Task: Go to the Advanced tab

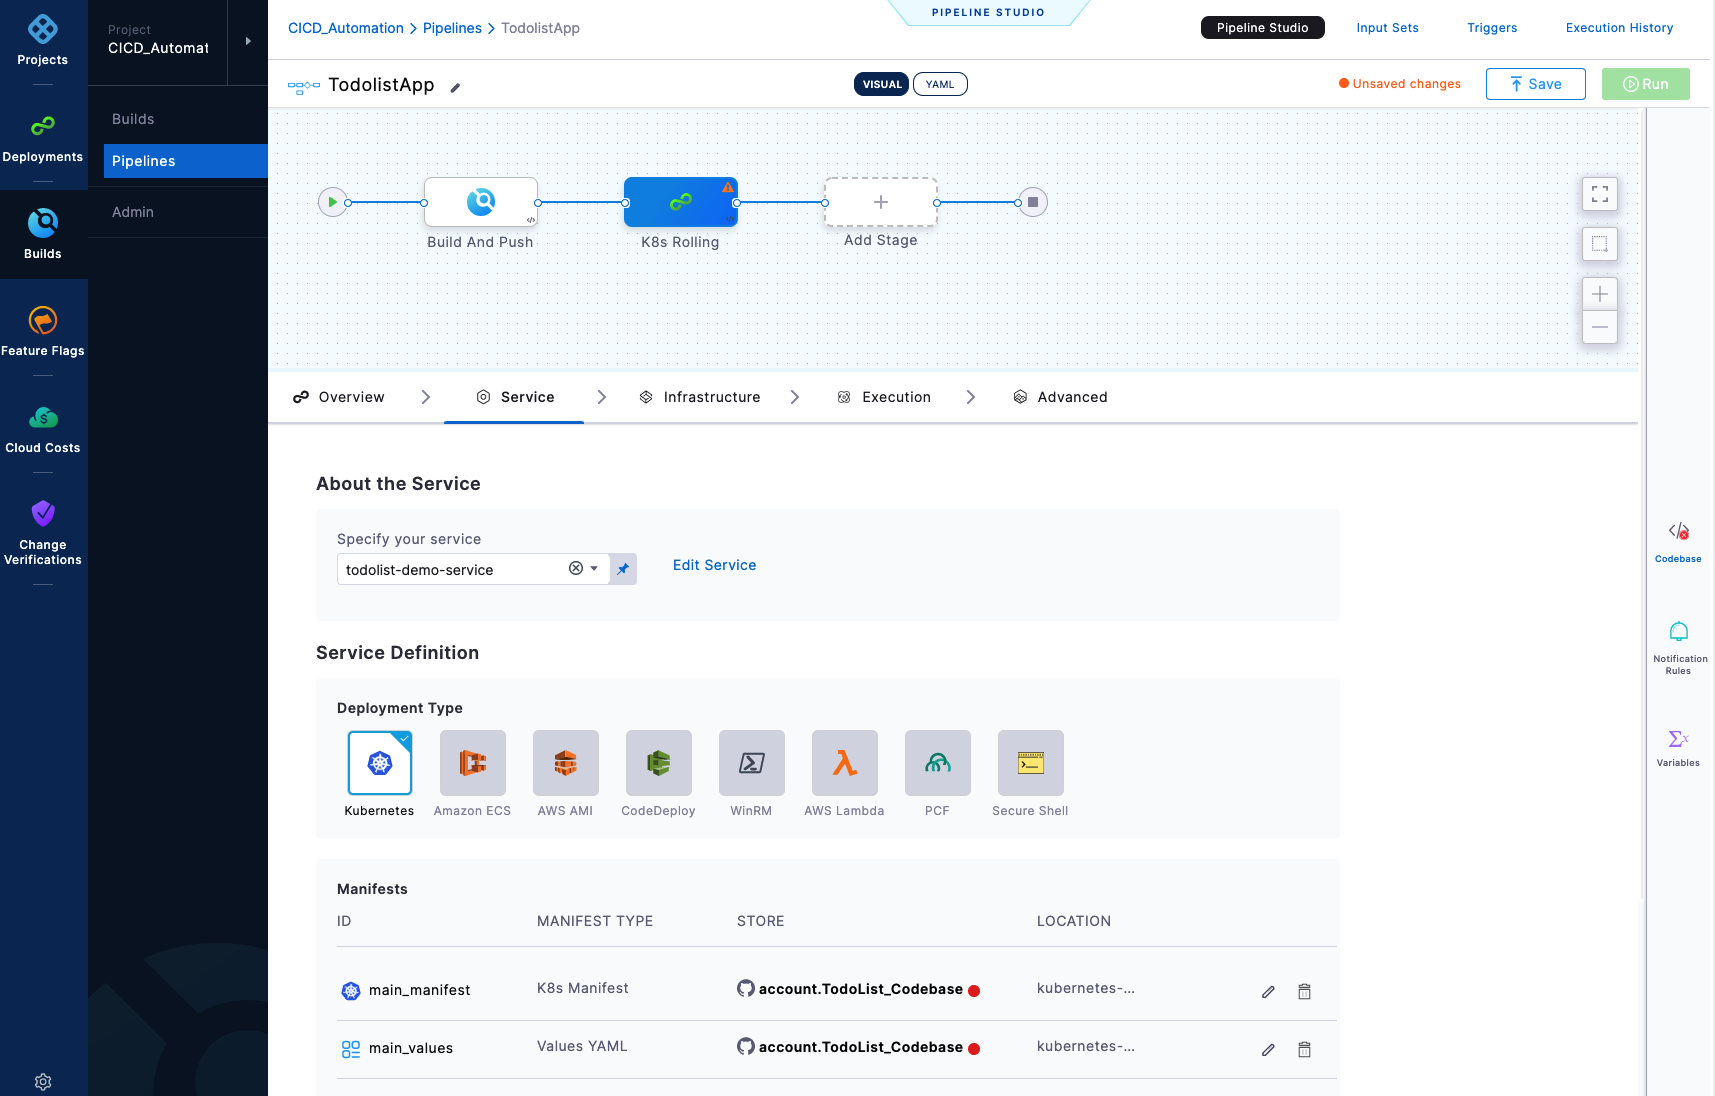Action: tap(1060, 397)
